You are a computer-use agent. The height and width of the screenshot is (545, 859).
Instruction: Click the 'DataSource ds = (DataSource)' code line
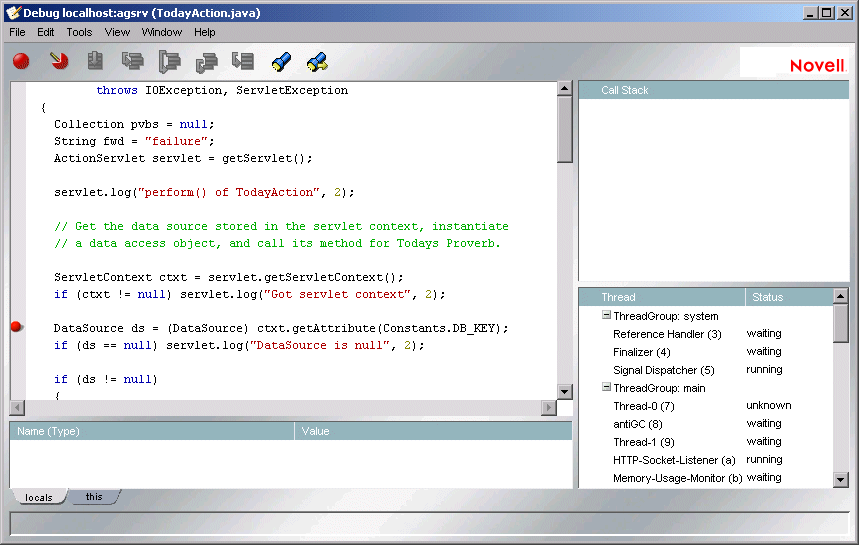281,328
